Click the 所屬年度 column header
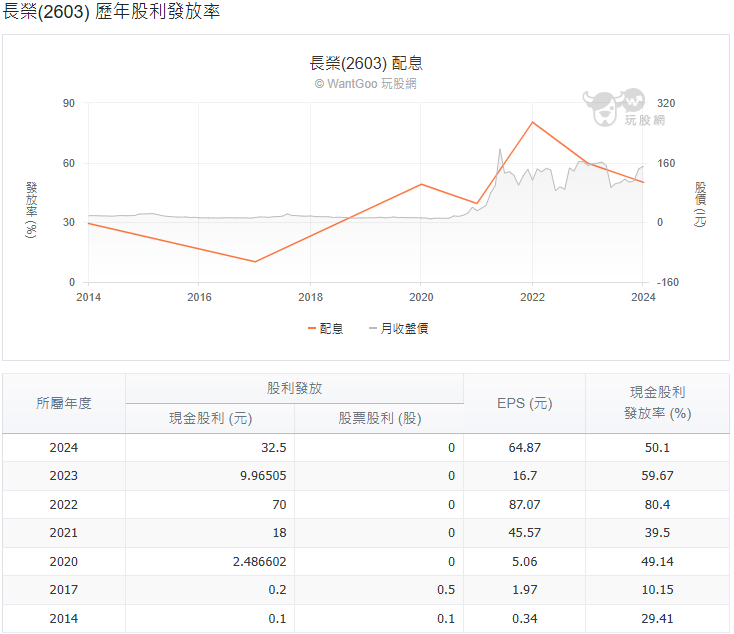The width and height of the screenshot is (734, 634). (64, 403)
